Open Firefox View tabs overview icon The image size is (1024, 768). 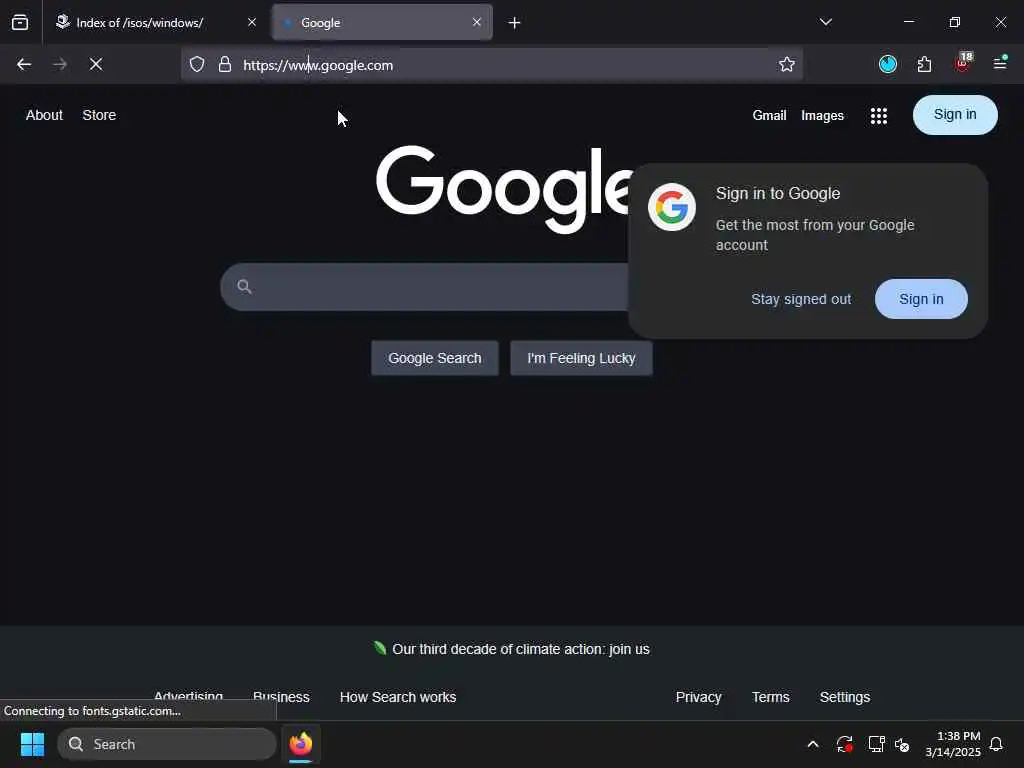point(20,22)
